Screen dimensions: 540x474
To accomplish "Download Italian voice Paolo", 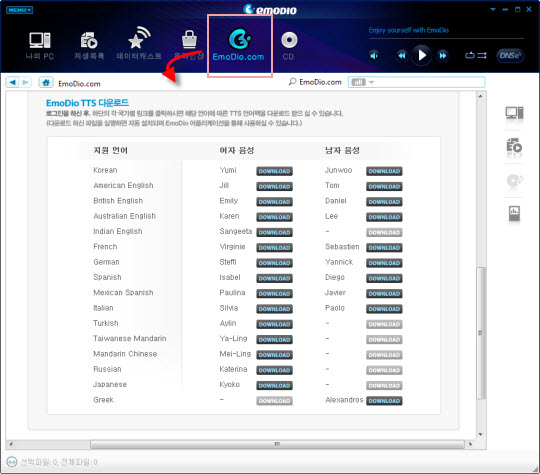I will click(384, 309).
